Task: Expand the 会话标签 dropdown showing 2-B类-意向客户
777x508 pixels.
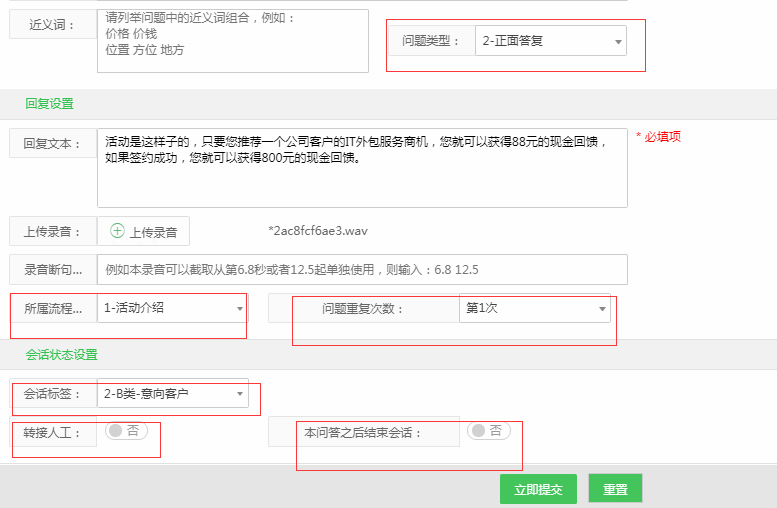Action: [172, 394]
